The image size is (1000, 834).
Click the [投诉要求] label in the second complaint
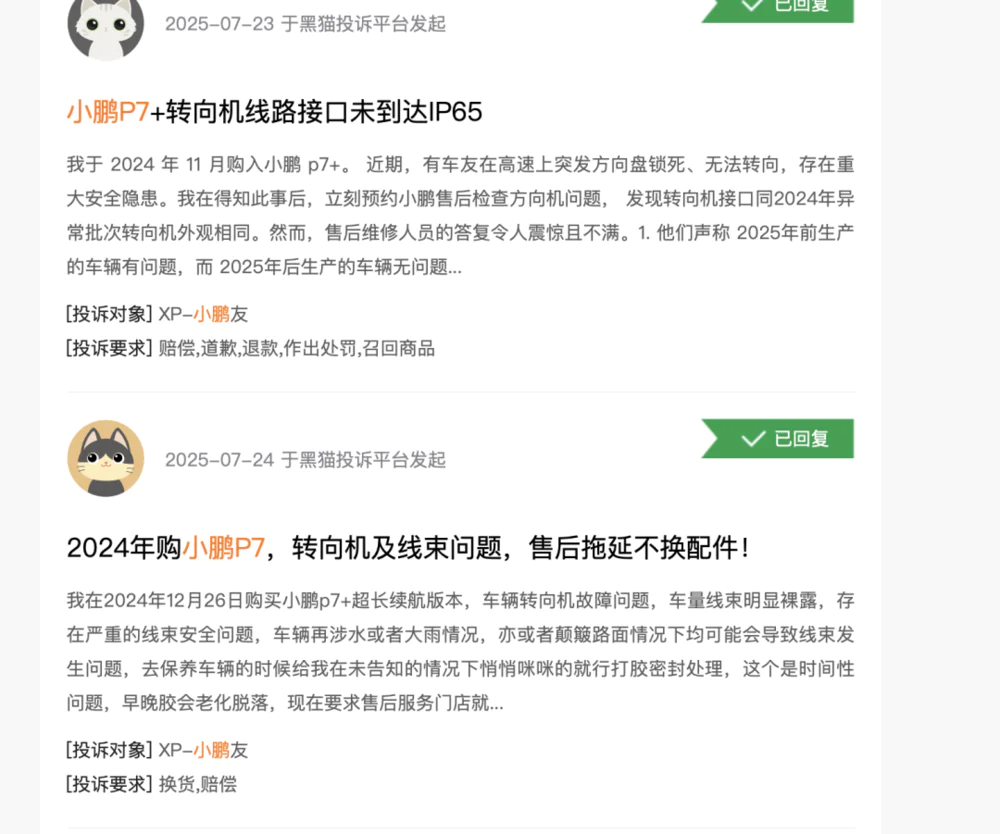tap(109, 784)
